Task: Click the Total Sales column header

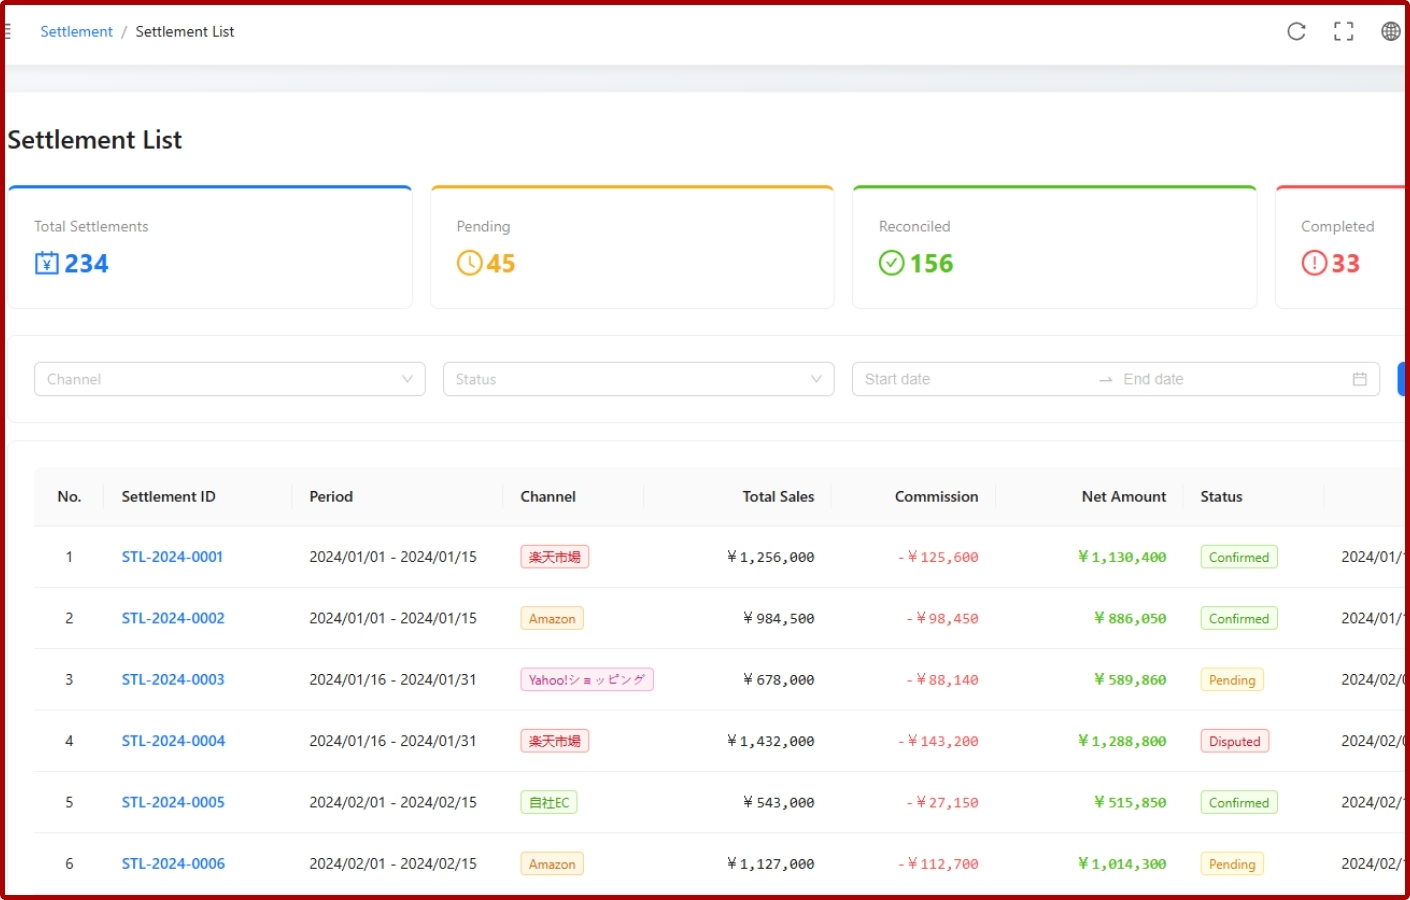Action: pyautogui.click(x=778, y=497)
